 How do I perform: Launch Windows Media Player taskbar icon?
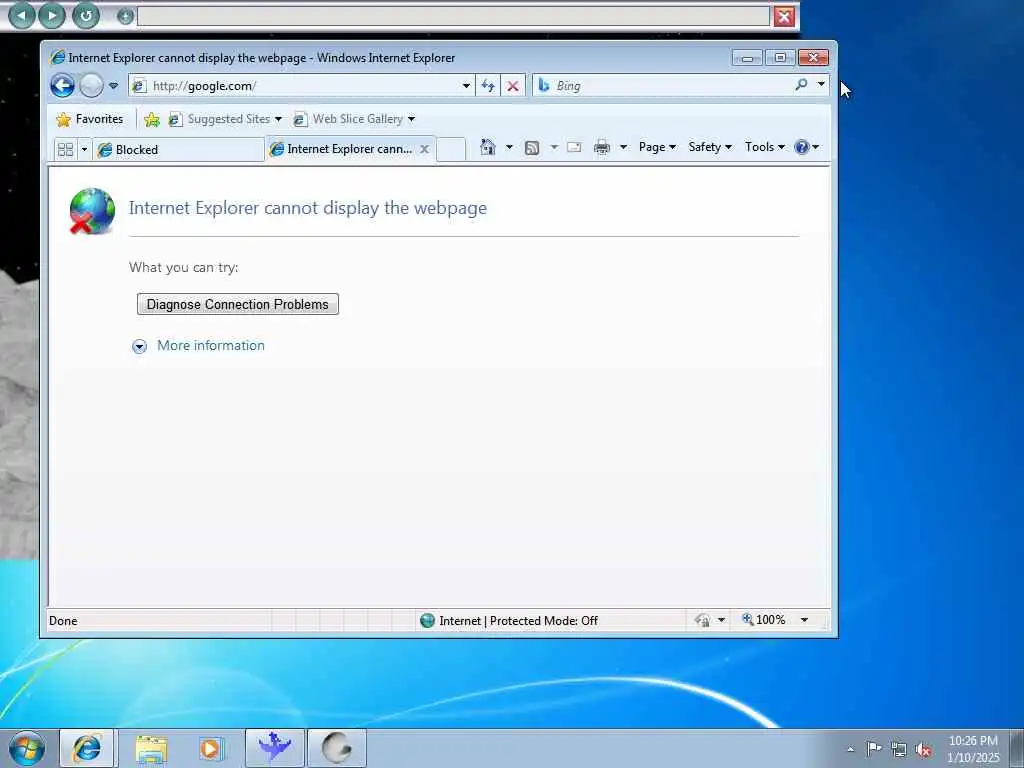[x=212, y=748]
